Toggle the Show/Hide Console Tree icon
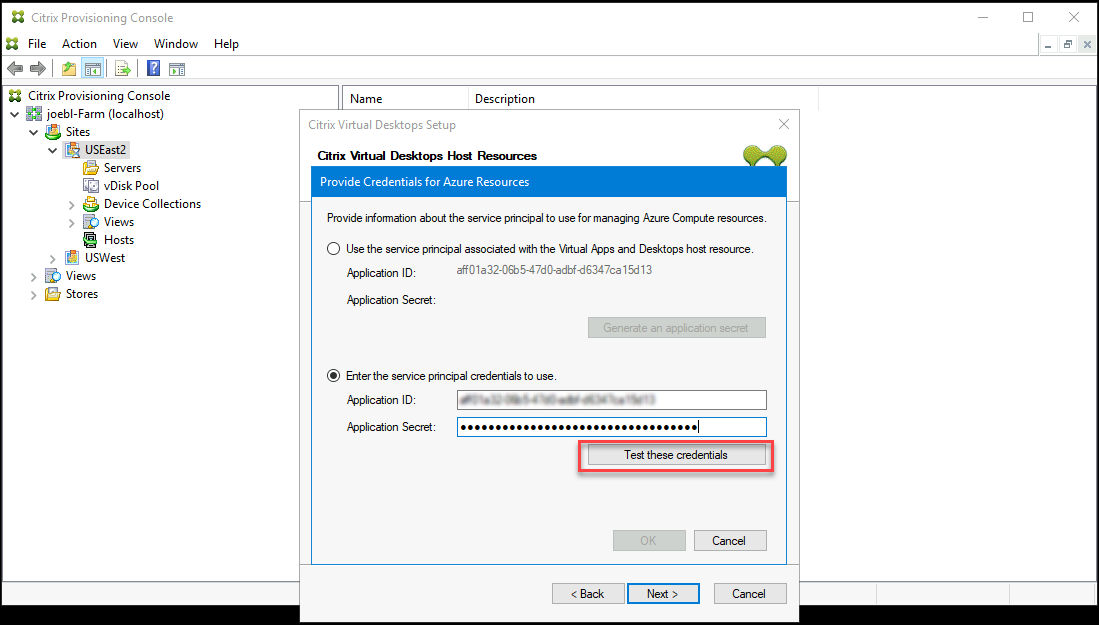Viewport: 1099px width, 625px height. [x=92, y=68]
